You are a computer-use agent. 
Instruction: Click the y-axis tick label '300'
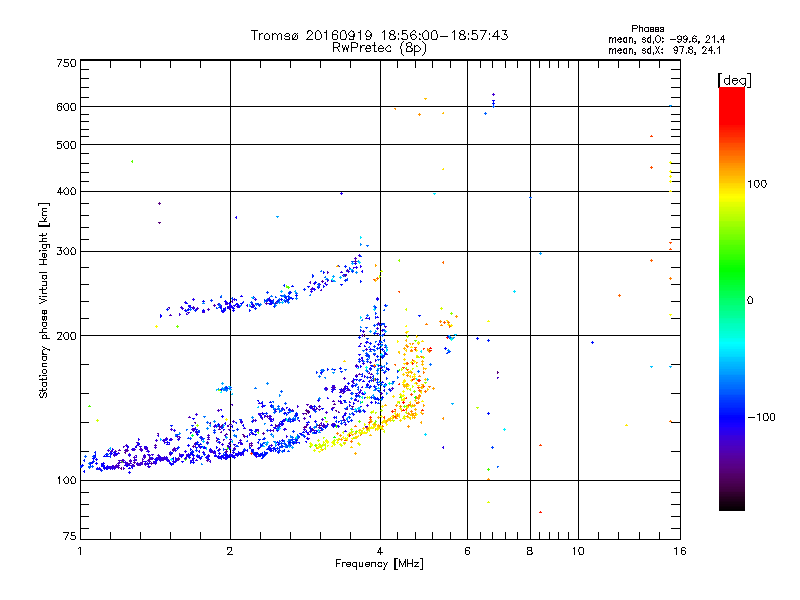click(66, 252)
